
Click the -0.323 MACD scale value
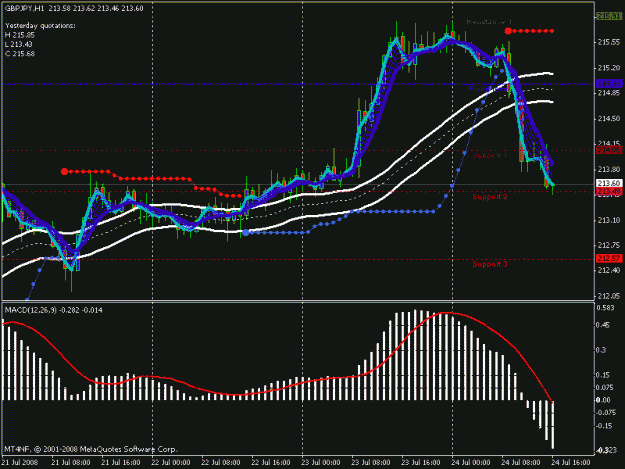pyautogui.click(x=607, y=450)
